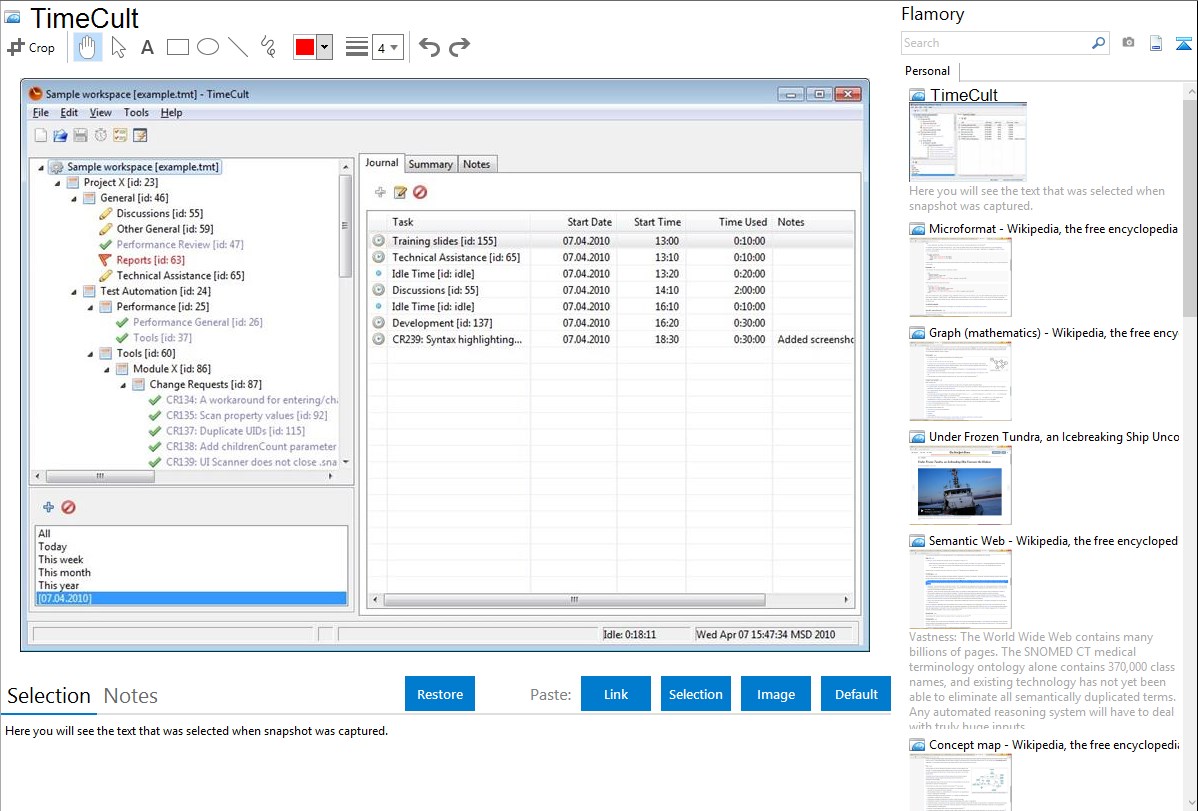Open the line width dropdown
1198x811 pixels.
[387, 47]
